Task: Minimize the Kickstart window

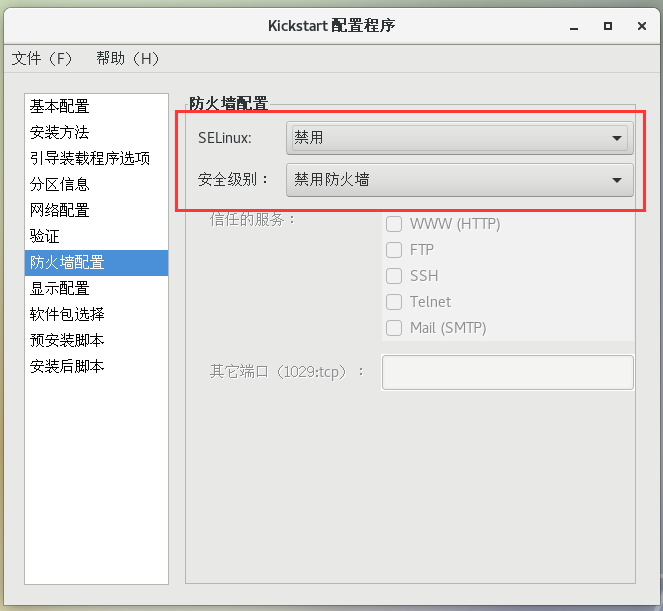Action: [x=574, y=27]
